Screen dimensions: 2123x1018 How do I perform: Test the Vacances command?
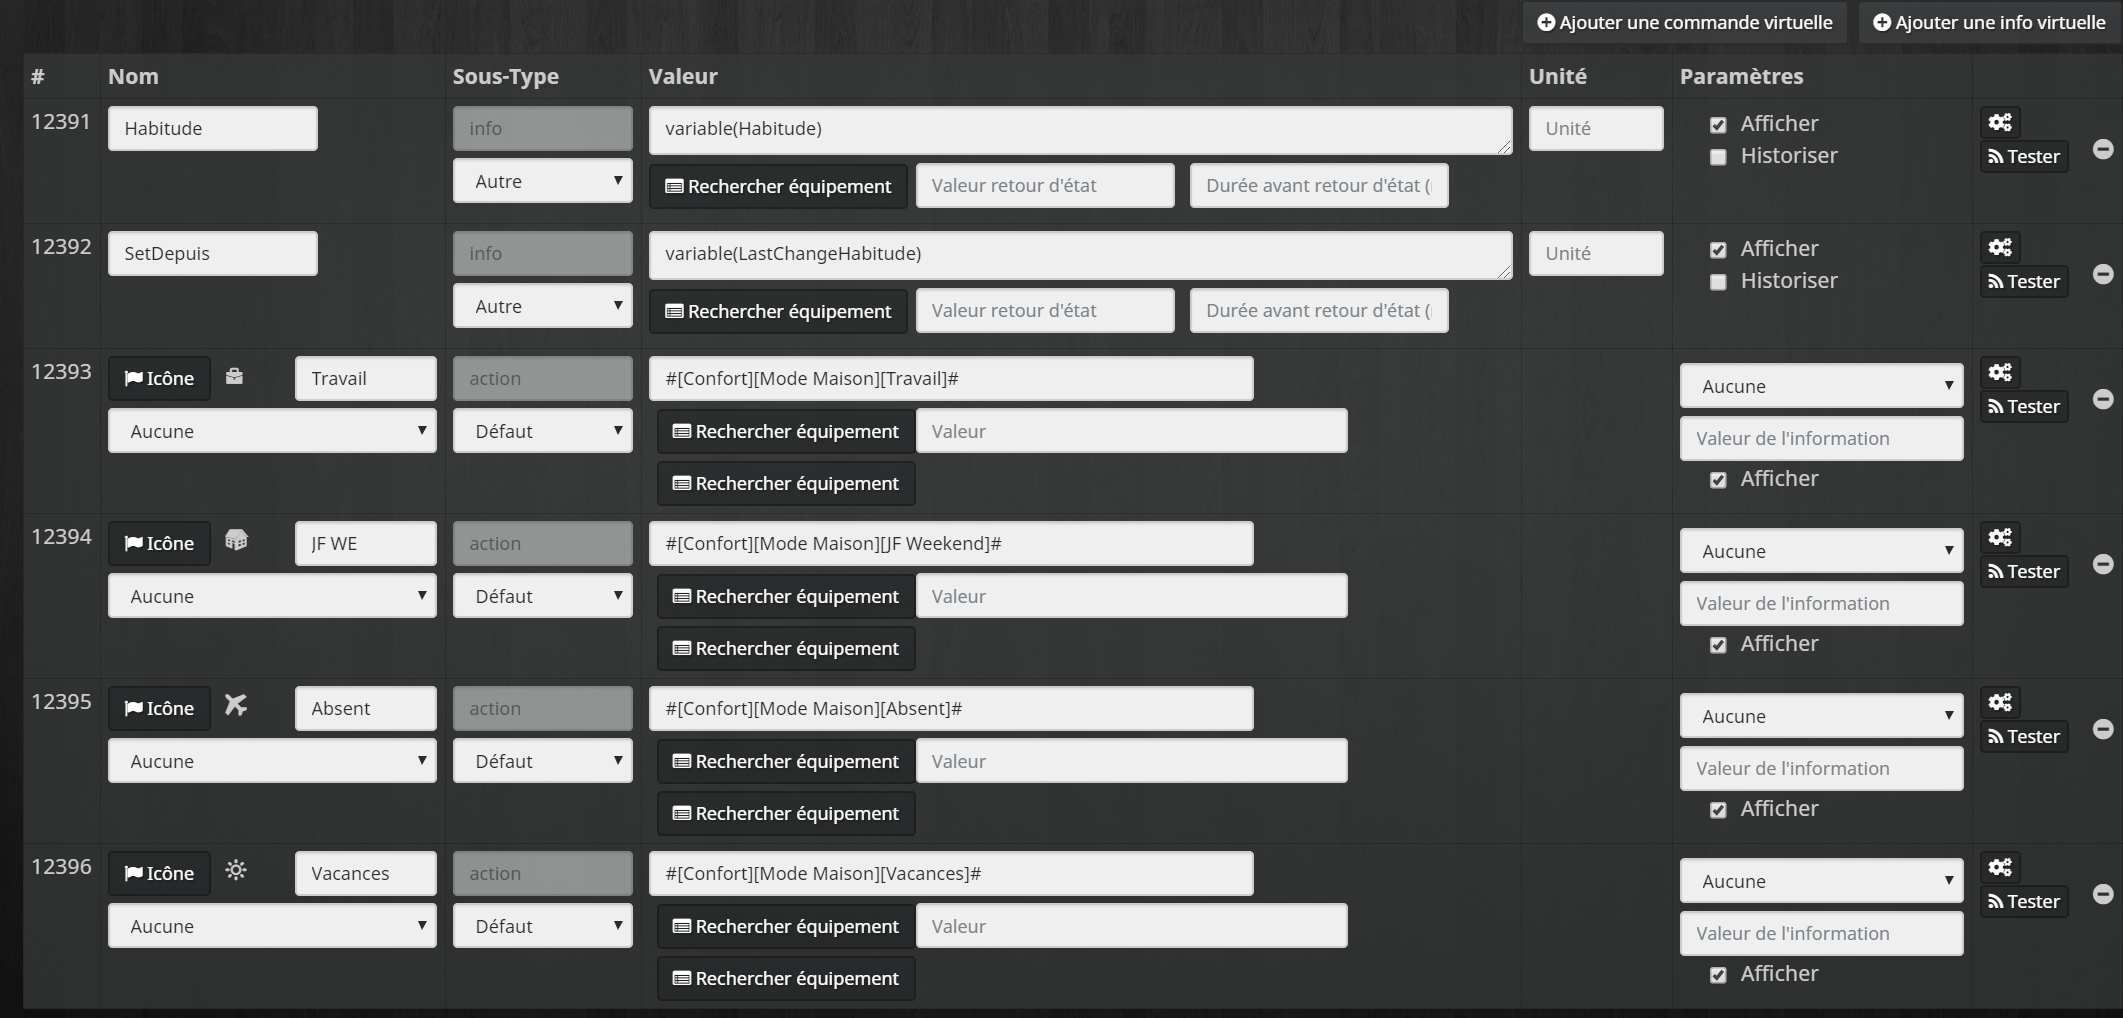[2024, 901]
